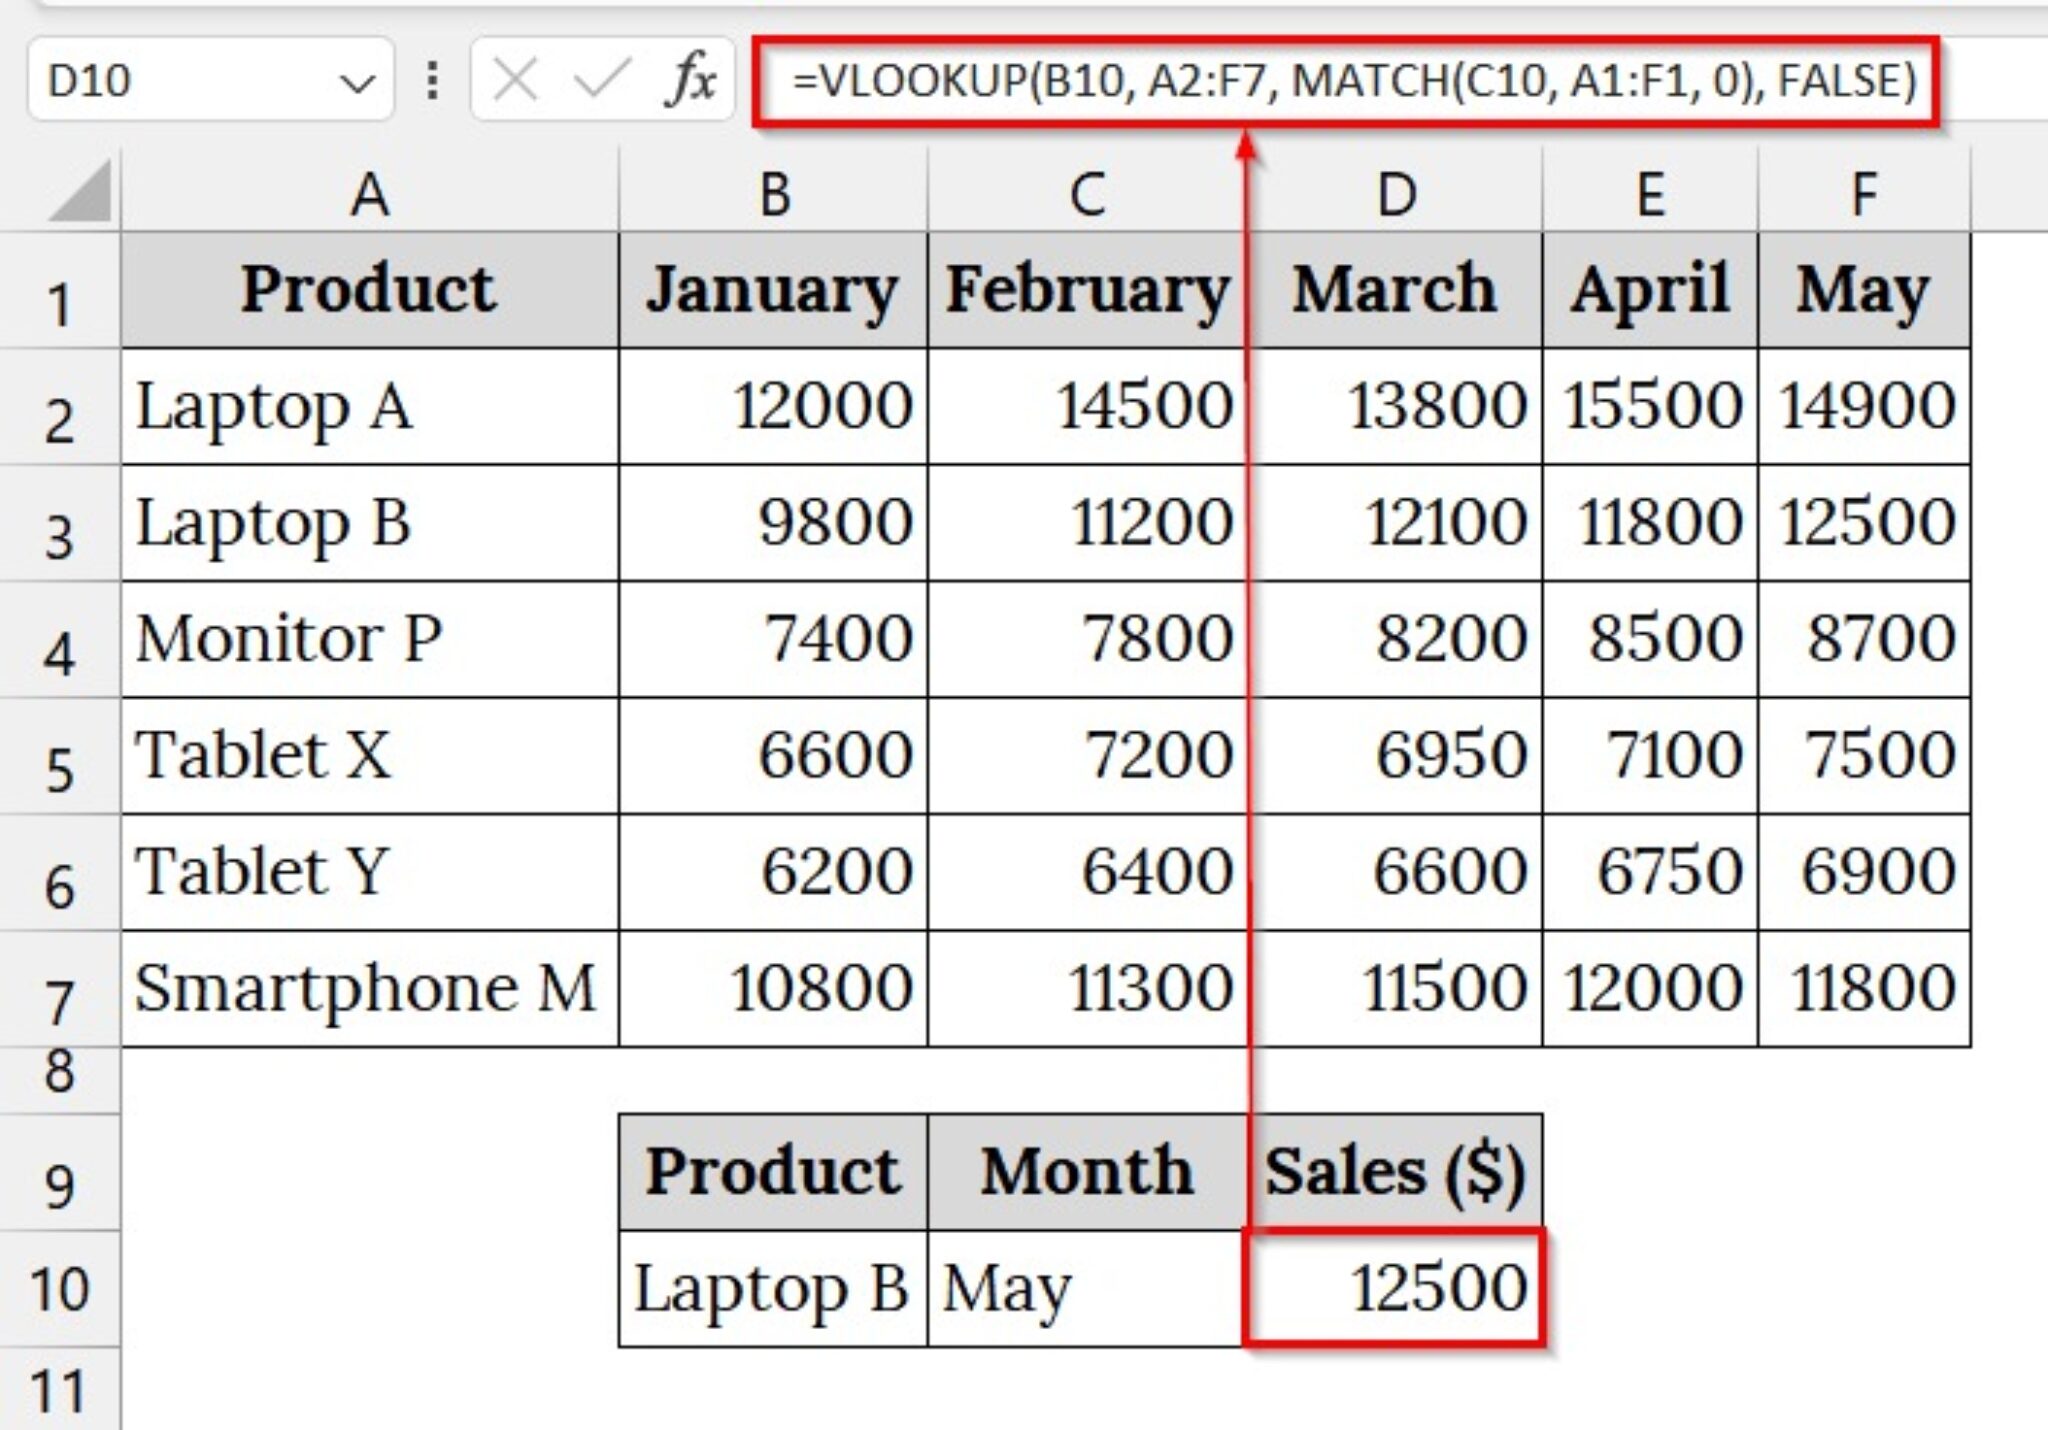This screenshot has height=1430, width=2048.
Task: Confirm the formula with the checkmark icon
Action: click(602, 79)
